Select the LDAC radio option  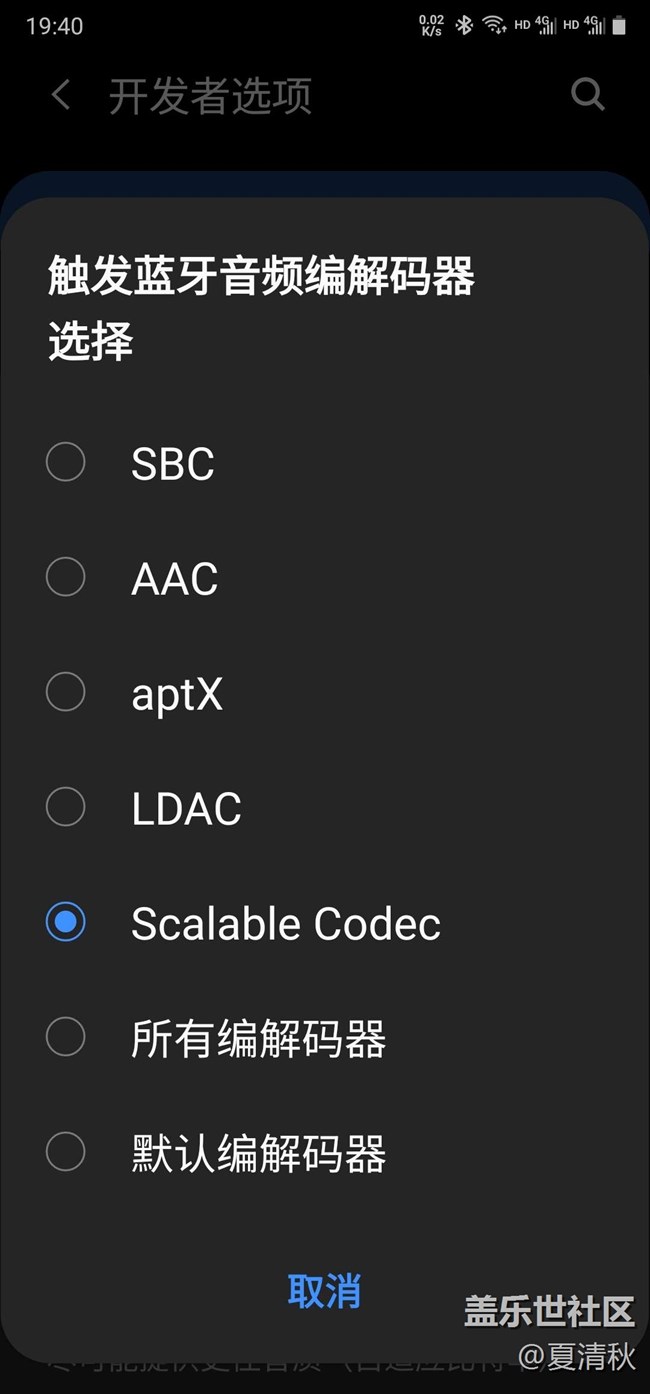coord(66,807)
